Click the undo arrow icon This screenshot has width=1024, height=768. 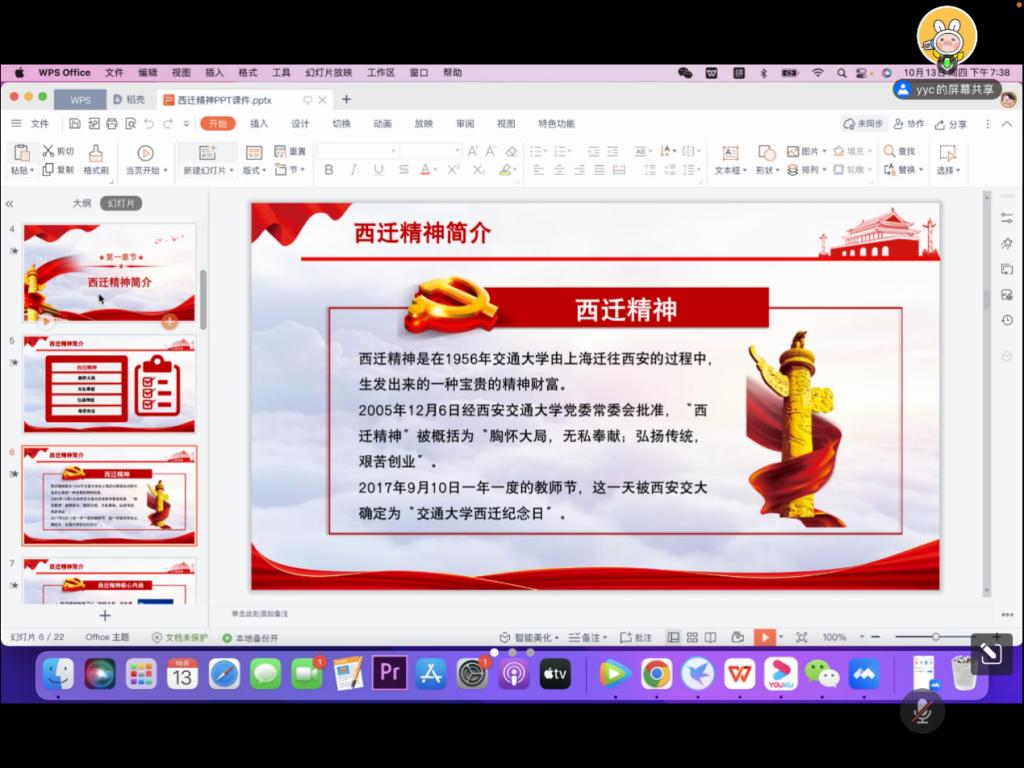pyautogui.click(x=149, y=124)
